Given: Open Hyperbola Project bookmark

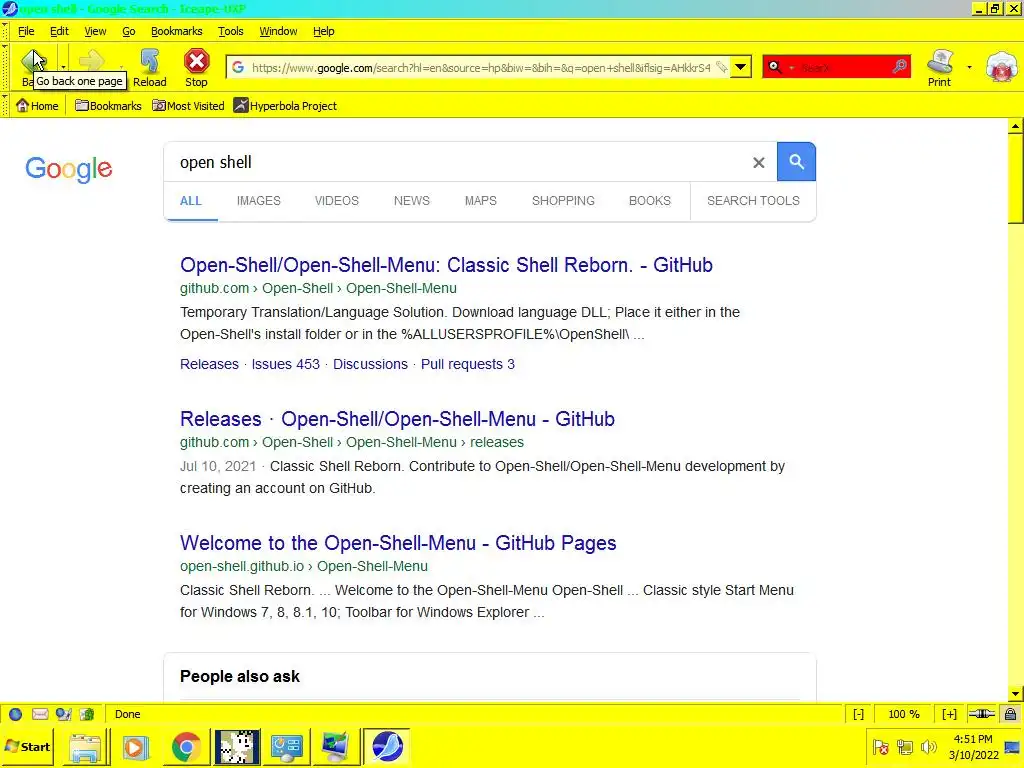Looking at the screenshot, I should pyautogui.click(x=285, y=105).
